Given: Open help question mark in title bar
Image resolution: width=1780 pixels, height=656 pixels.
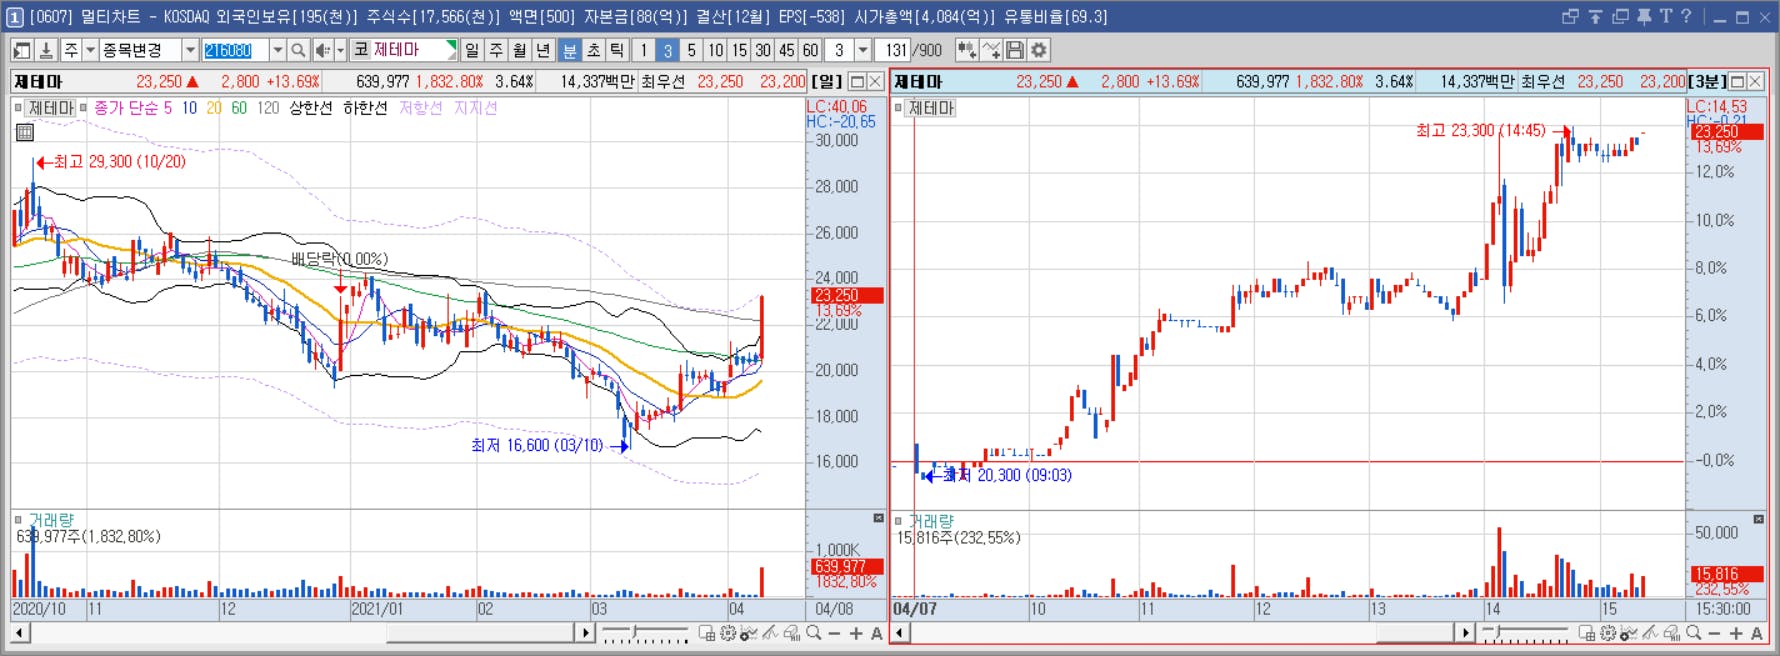Looking at the screenshot, I should point(1687,17).
